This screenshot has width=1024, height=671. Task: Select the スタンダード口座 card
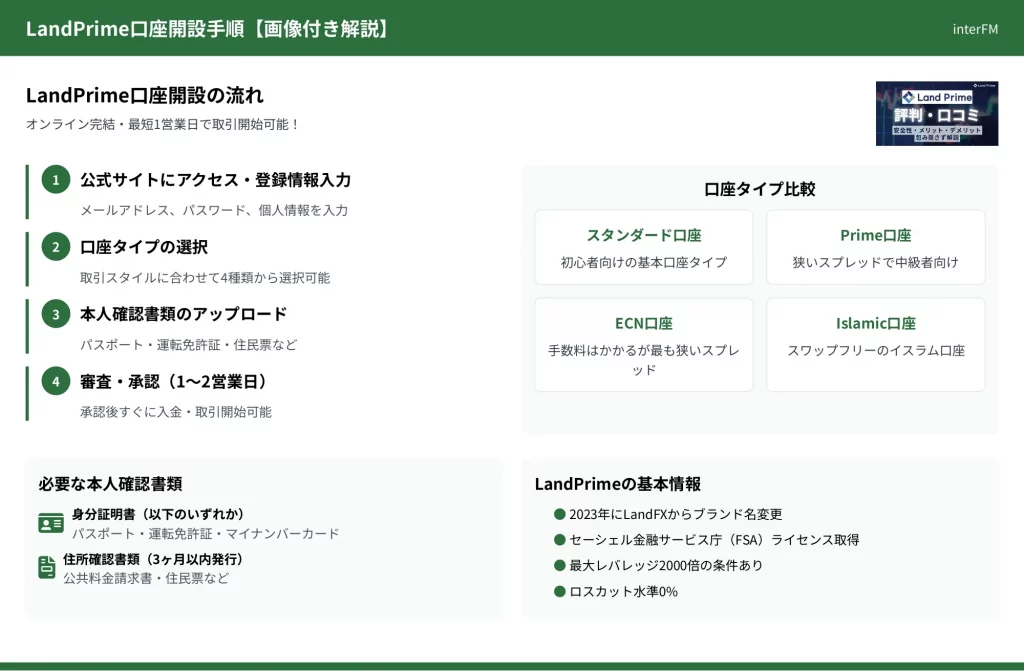click(x=643, y=247)
